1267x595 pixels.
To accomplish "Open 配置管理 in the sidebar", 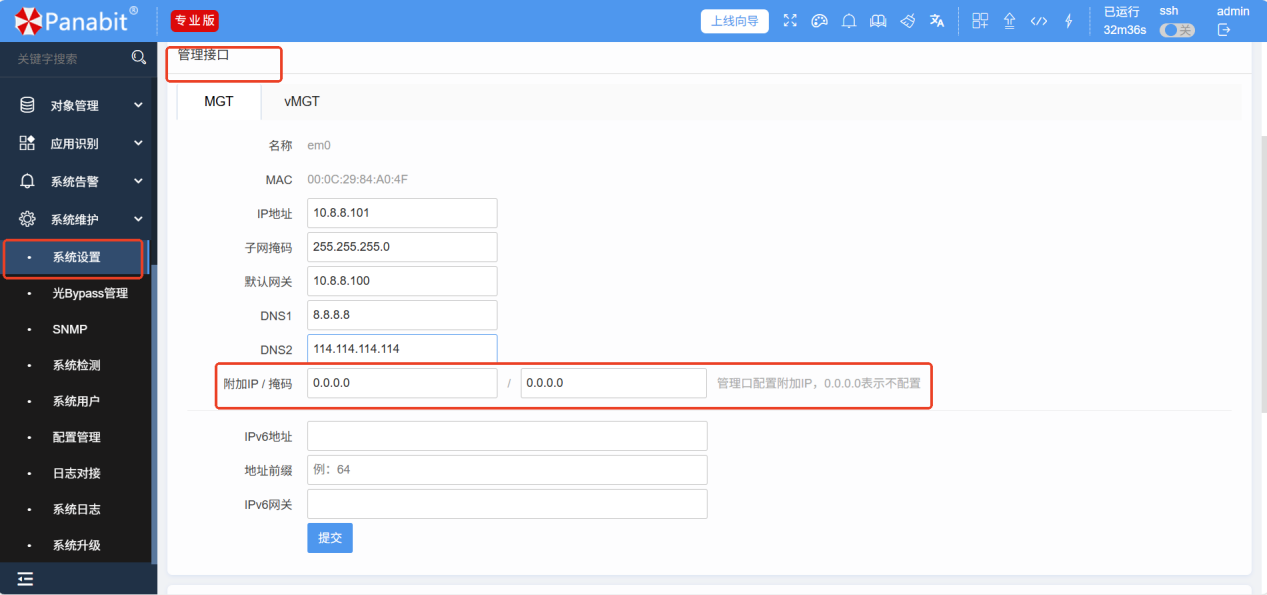I will [76, 437].
